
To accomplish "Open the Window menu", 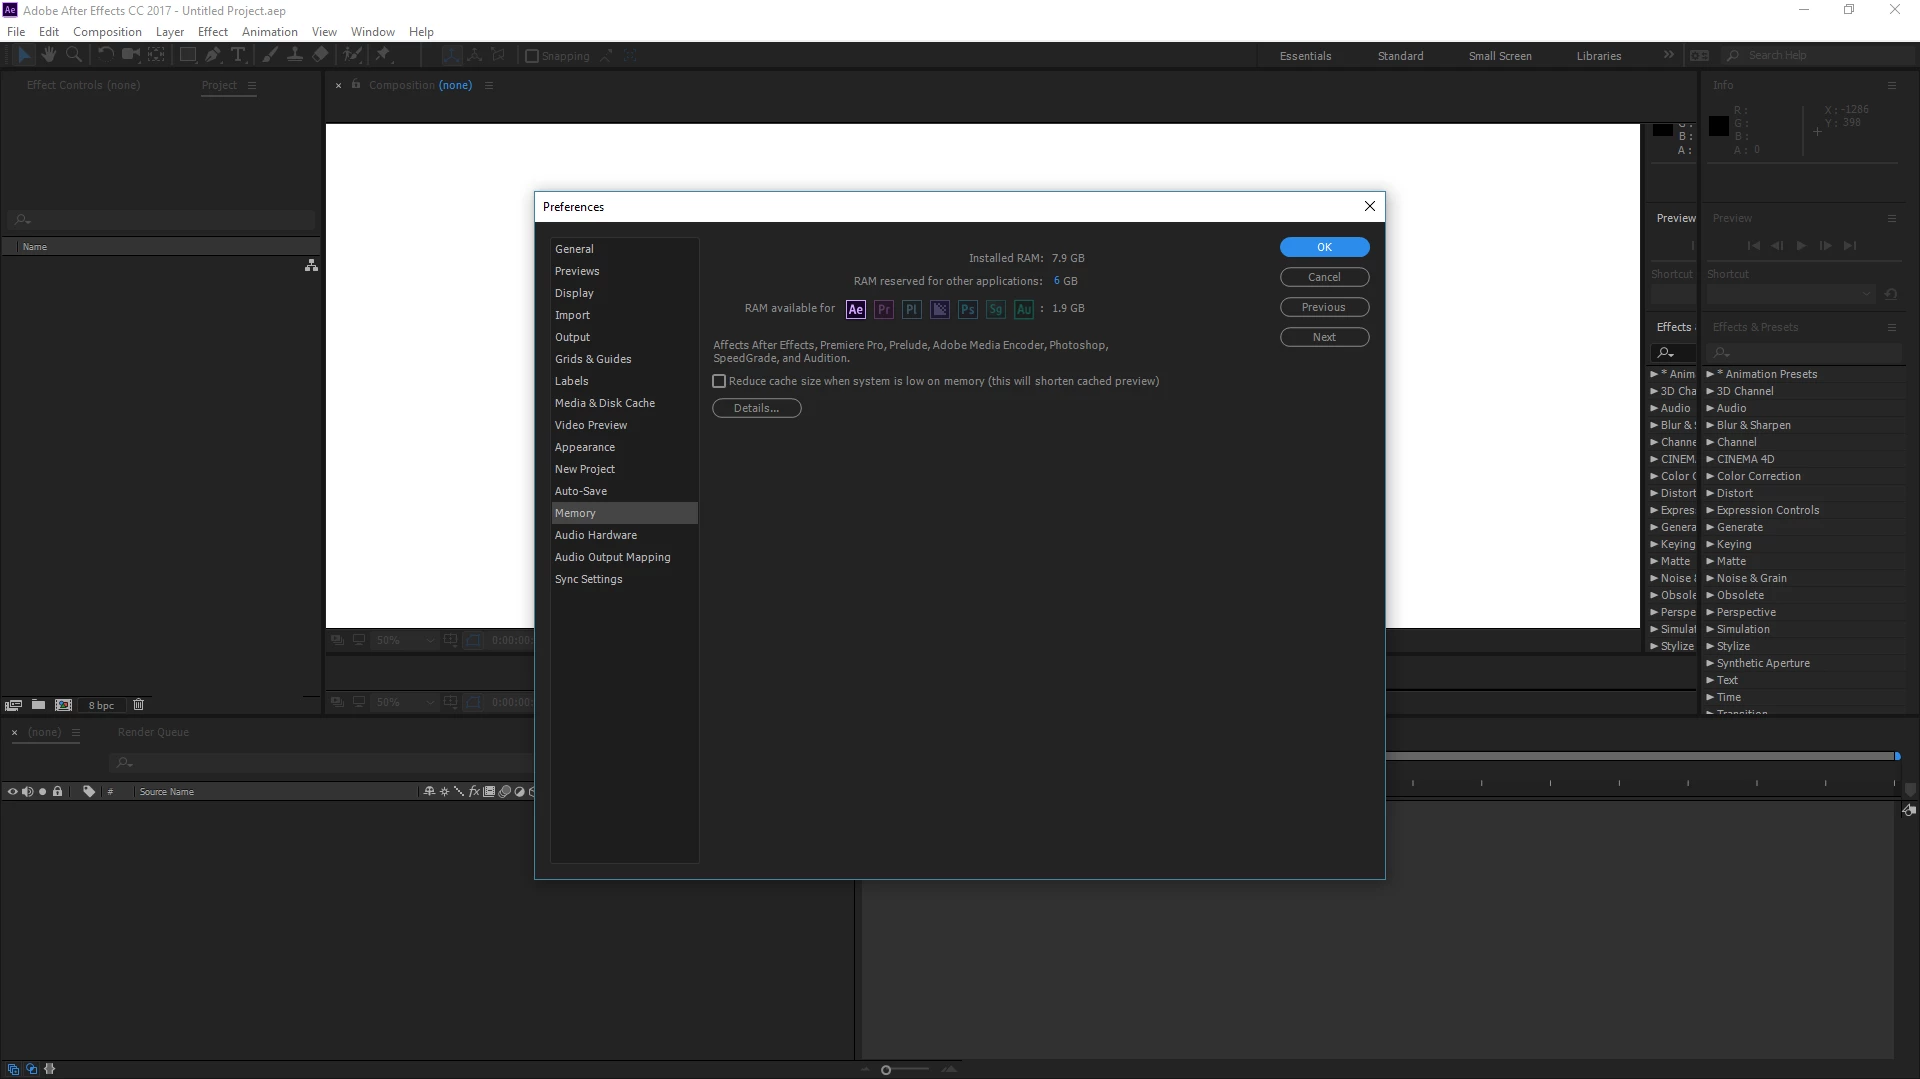I will pyautogui.click(x=372, y=32).
